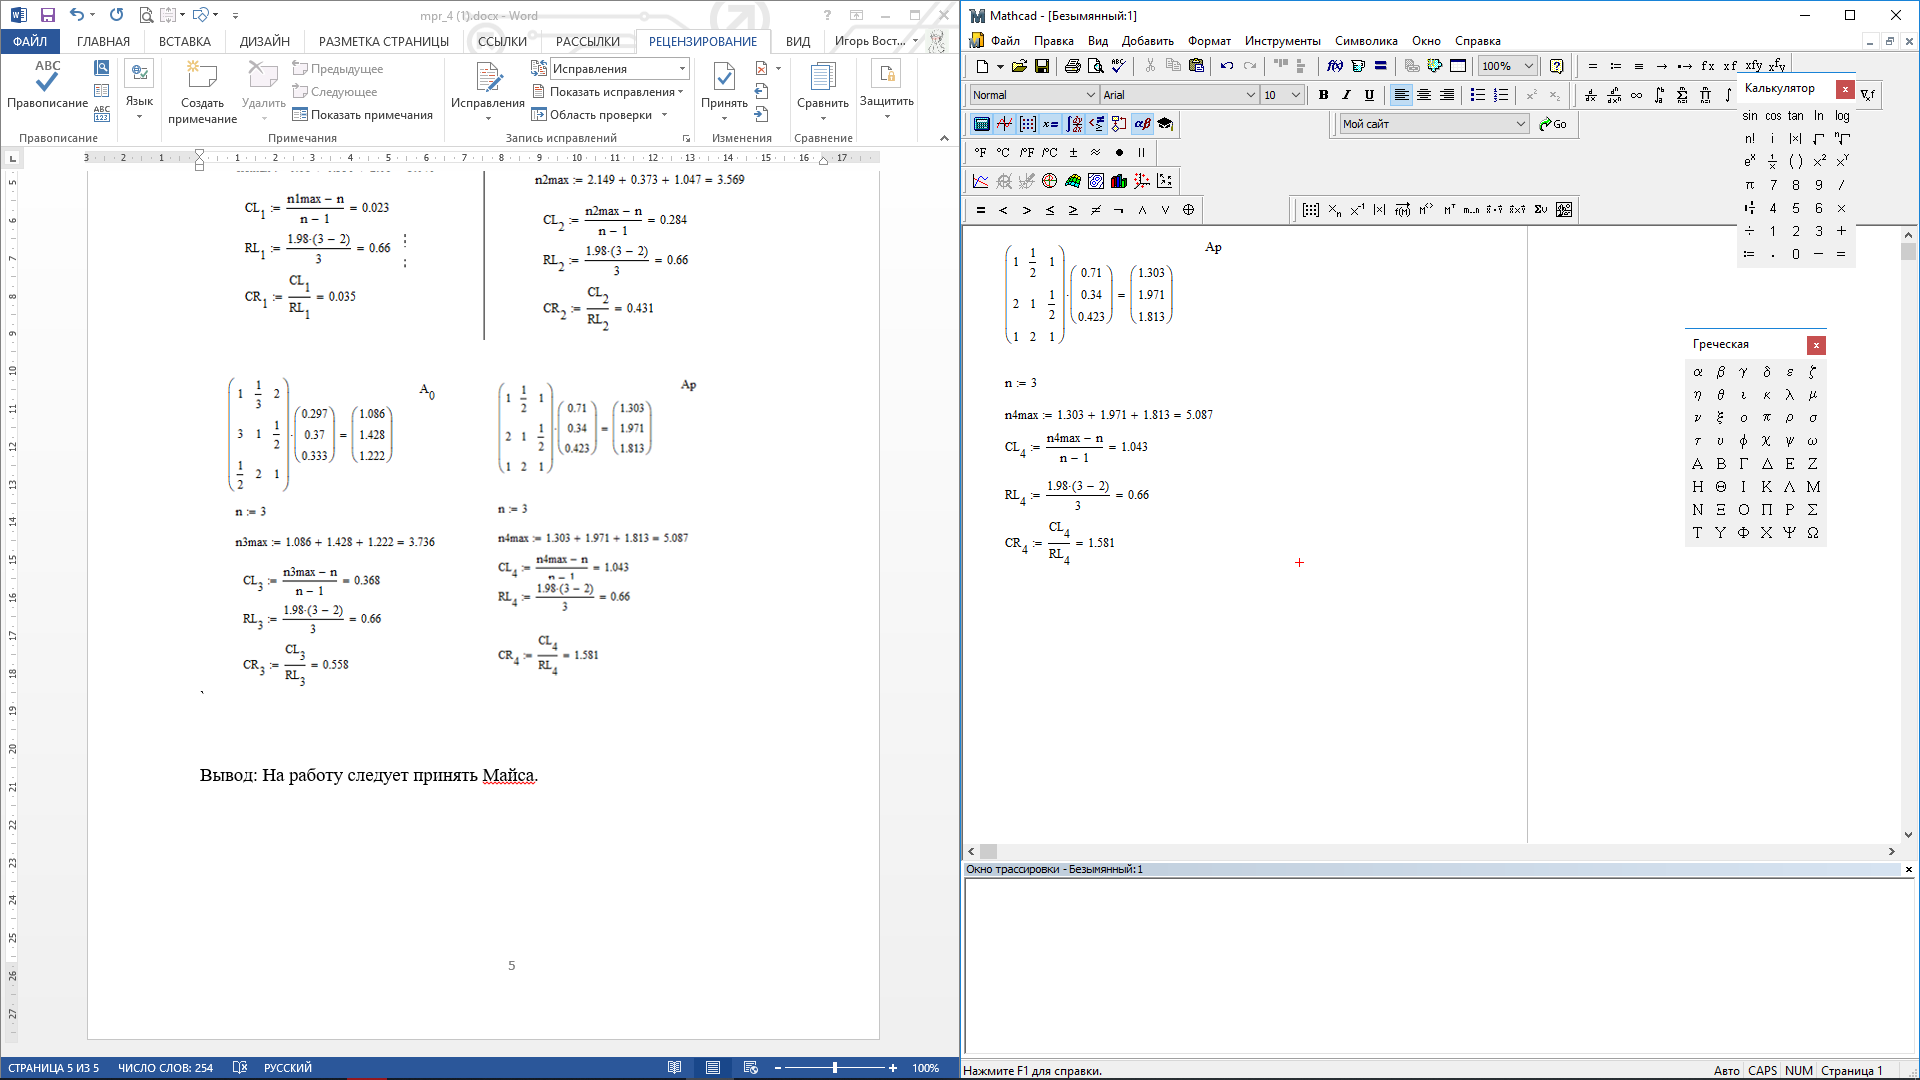Open the Исправления display dropdown
The height and width of the screenshot is (1080, 1920).
click(x=682, y=69)
